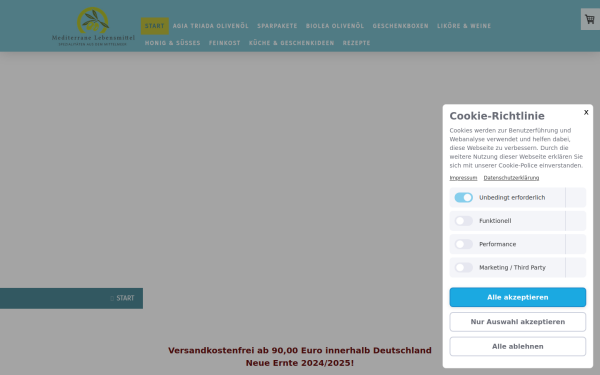The width and height of the screenshot is (600, 375).
Task: Close the Cookie-Richtlinie dialog with X
Action: point(586,112)
